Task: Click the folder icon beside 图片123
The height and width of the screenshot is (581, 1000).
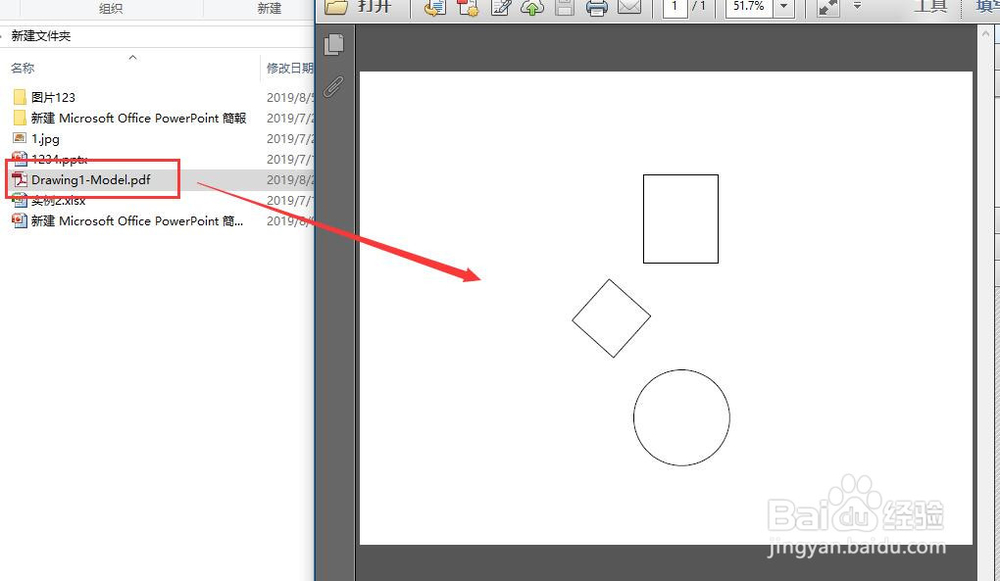Action: 20,98
